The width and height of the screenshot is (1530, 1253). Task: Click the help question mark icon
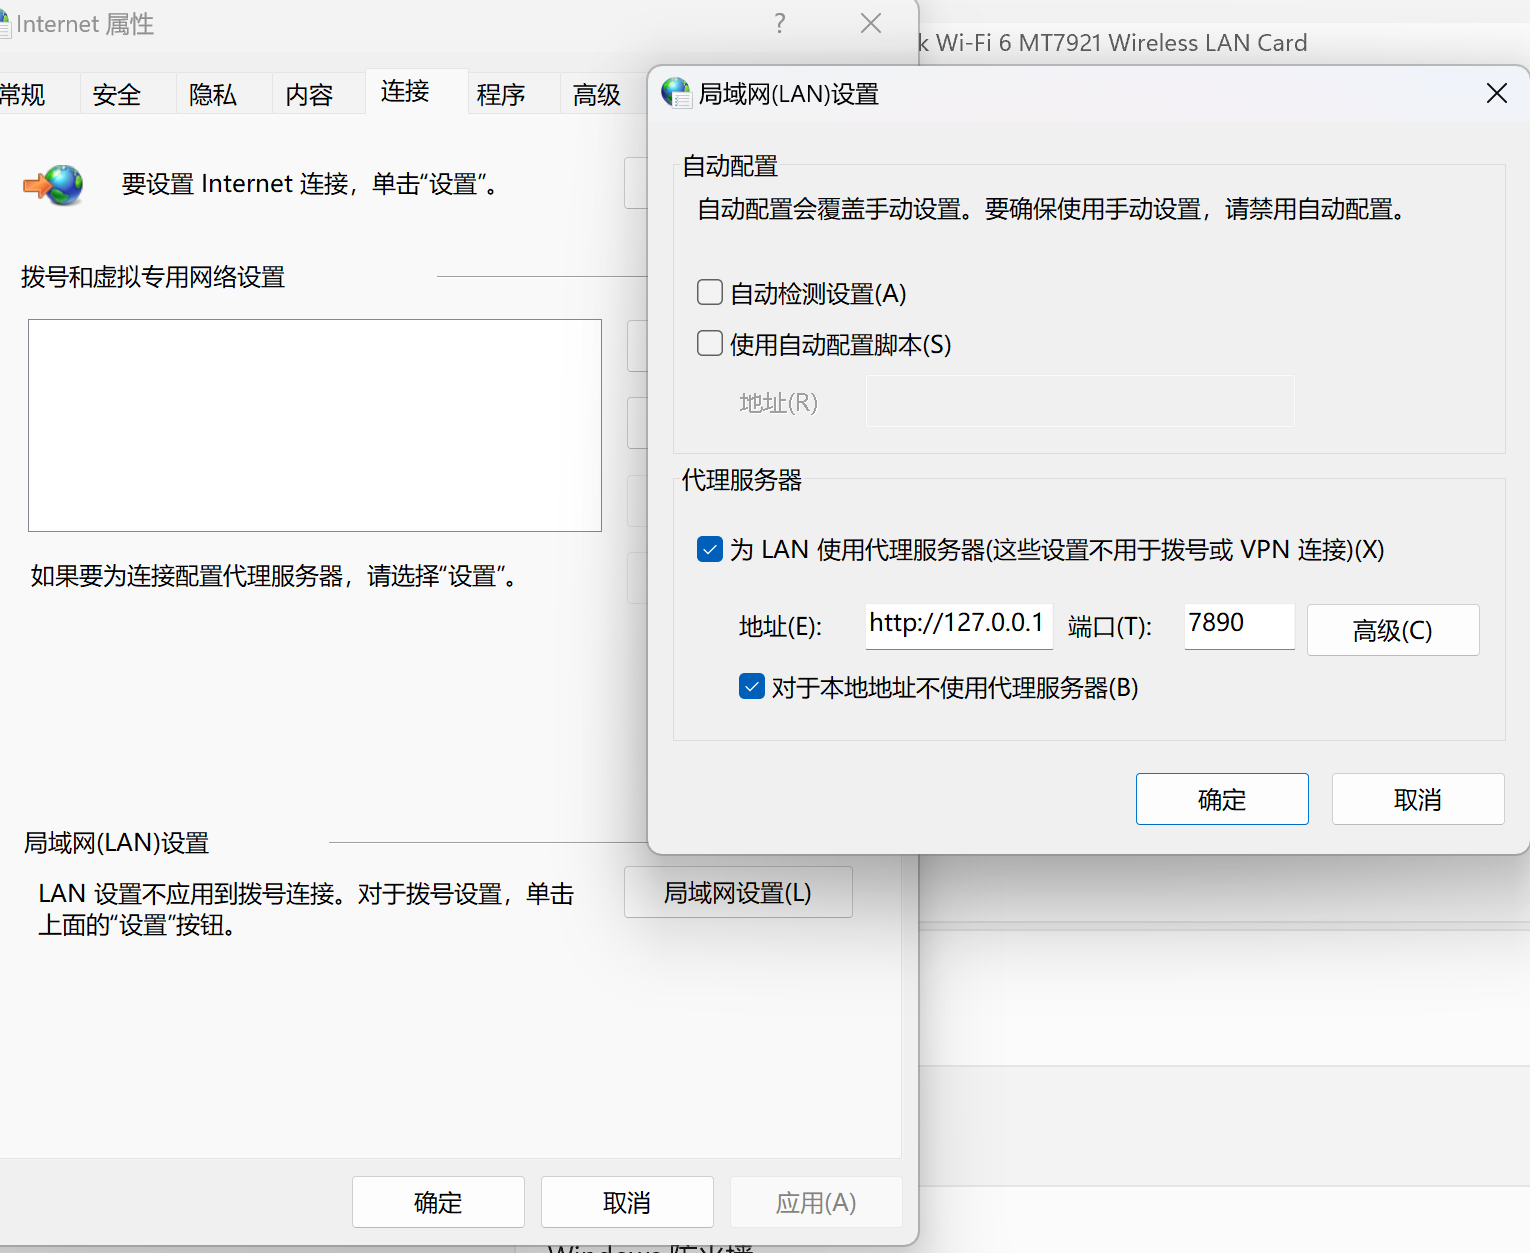click(780, 24)
